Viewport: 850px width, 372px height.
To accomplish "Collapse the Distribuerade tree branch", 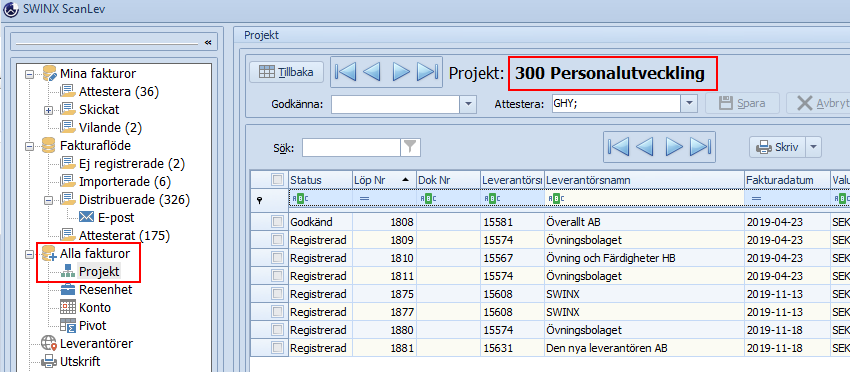I will (48, 200).
